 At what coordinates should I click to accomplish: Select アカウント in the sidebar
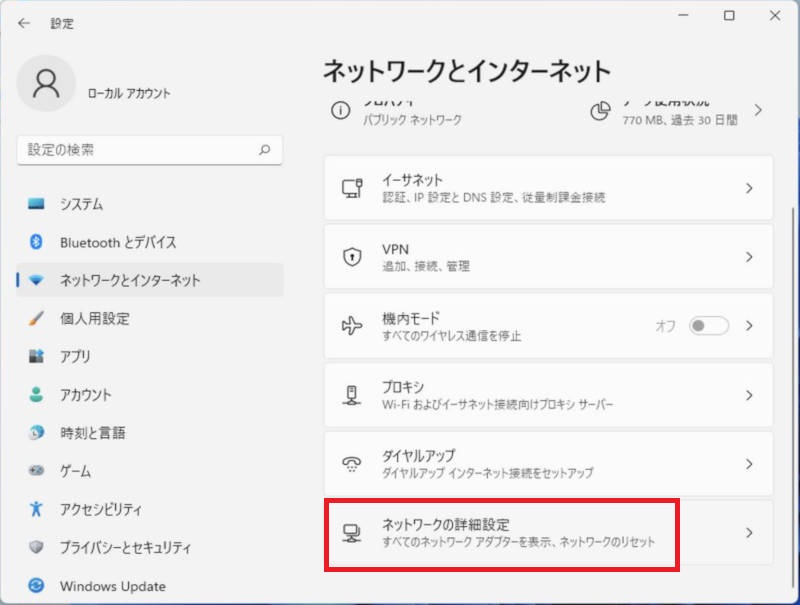(x=150, y=394)
